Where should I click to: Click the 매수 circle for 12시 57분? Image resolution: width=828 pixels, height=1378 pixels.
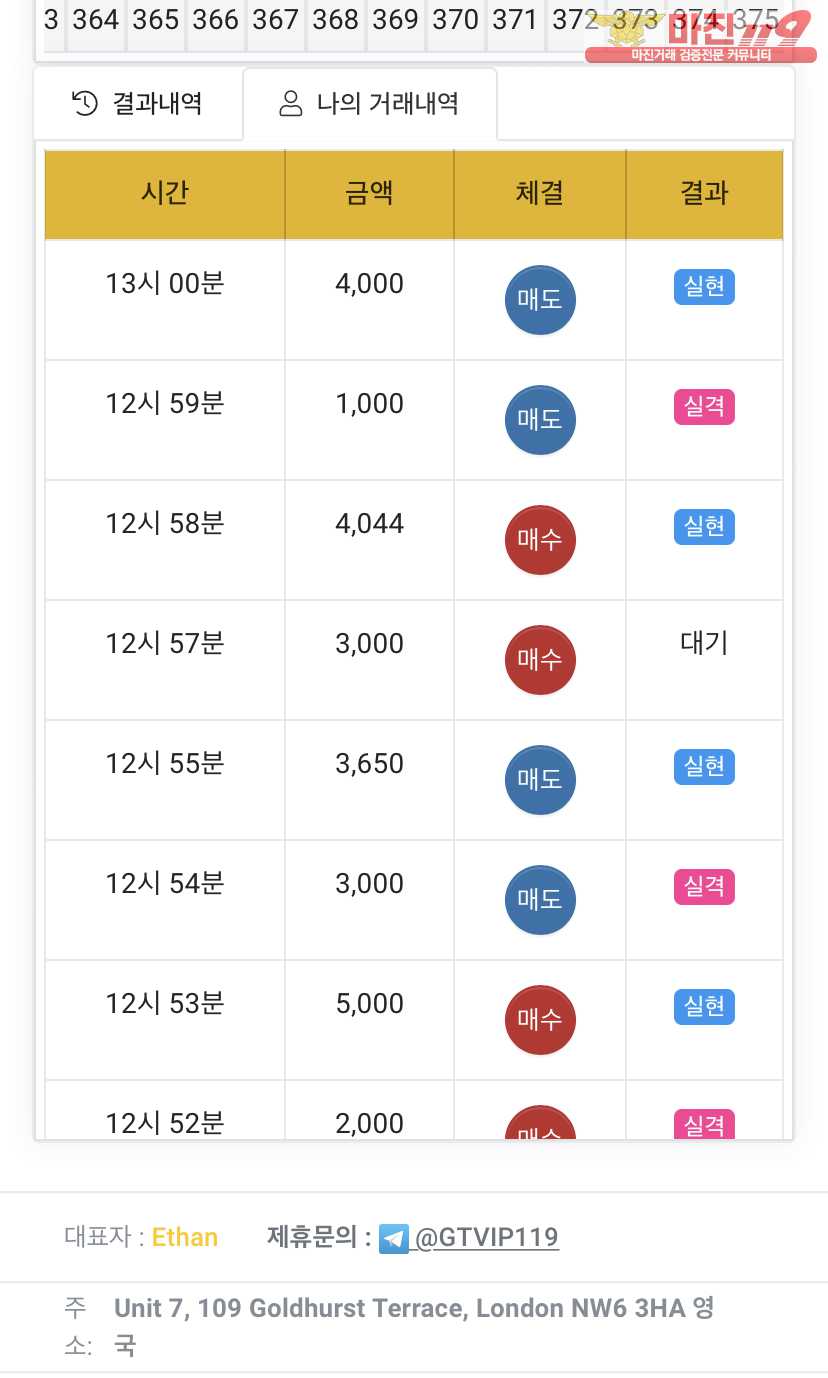point(540,659)
